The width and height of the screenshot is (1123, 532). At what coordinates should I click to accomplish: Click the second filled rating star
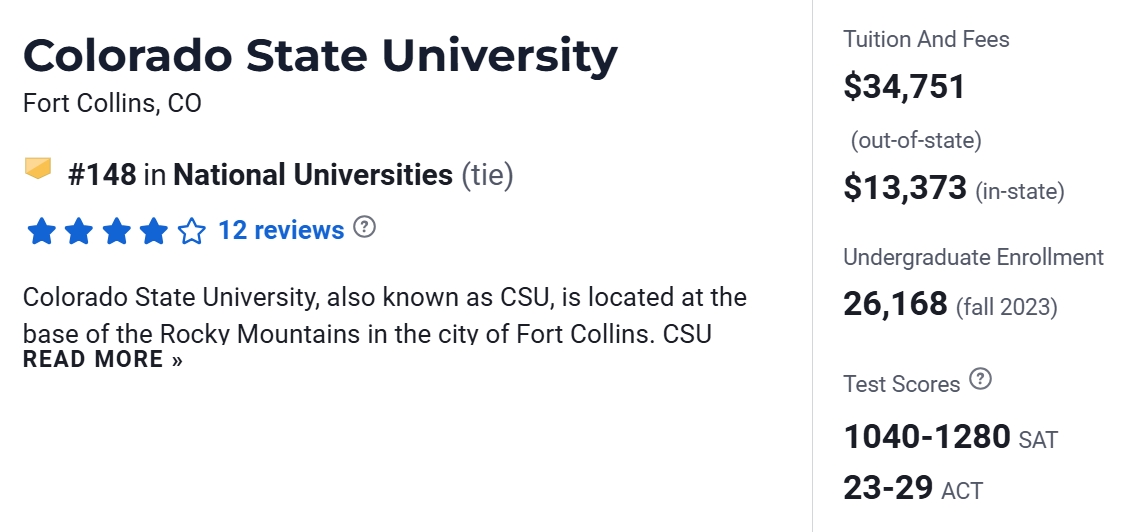coord(79,232)
